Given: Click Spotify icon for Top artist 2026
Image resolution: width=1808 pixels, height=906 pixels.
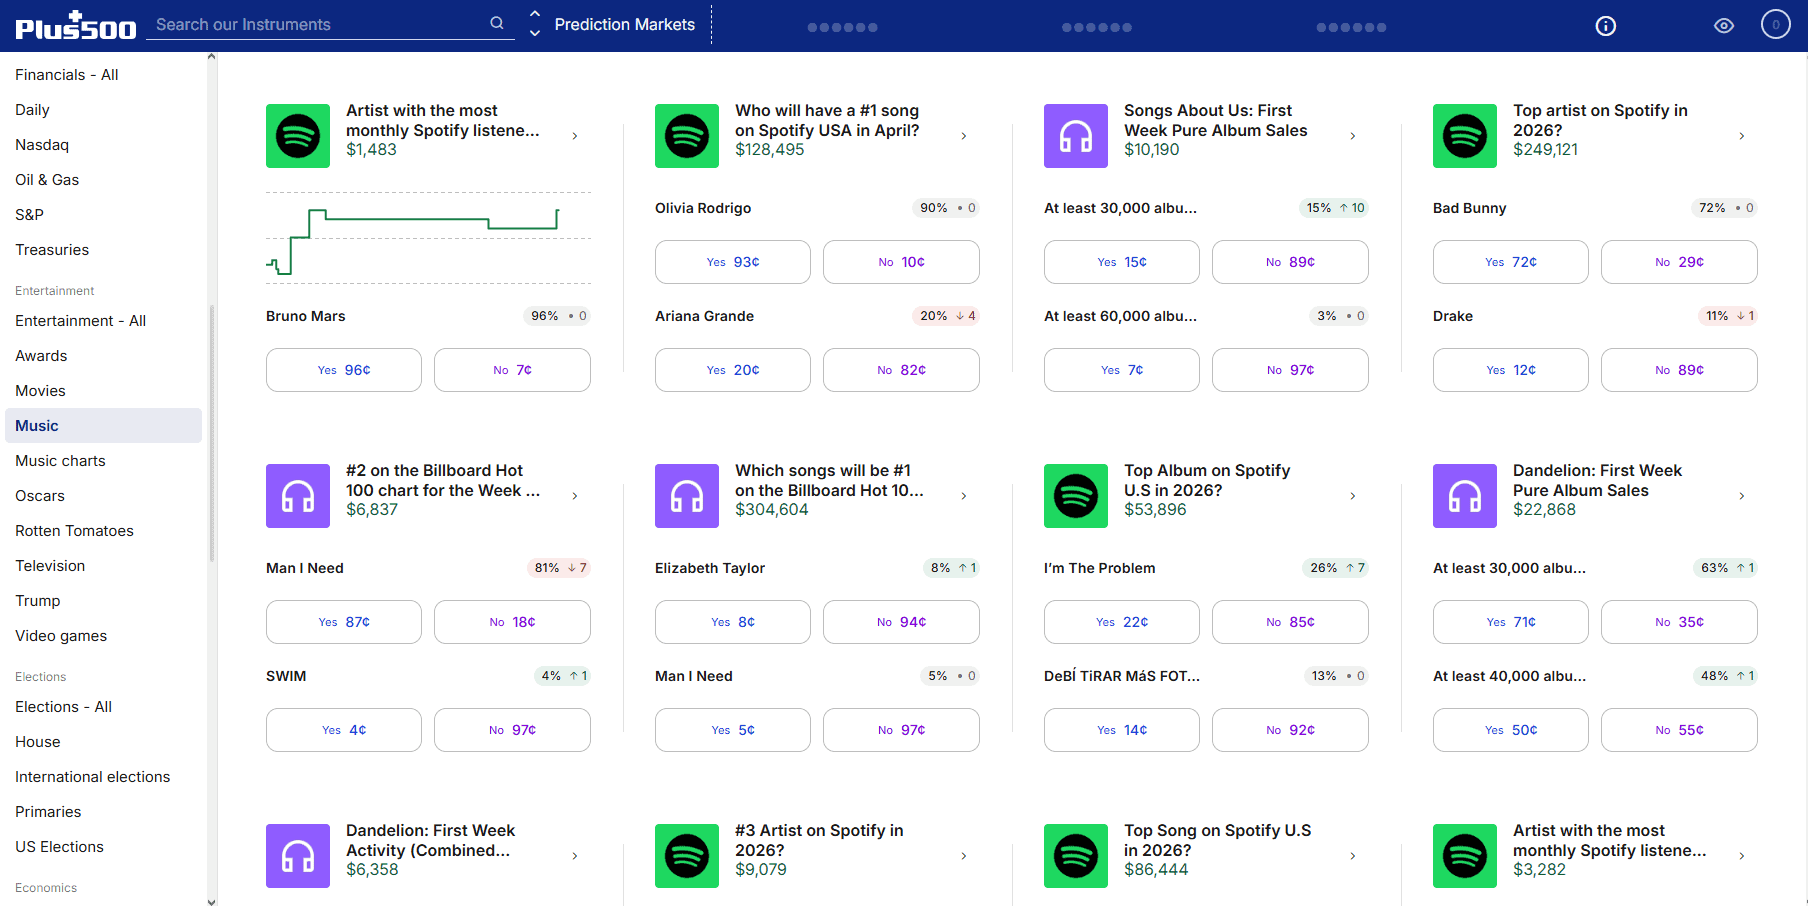Looking at the screenshot, I should pos(1465,136).
